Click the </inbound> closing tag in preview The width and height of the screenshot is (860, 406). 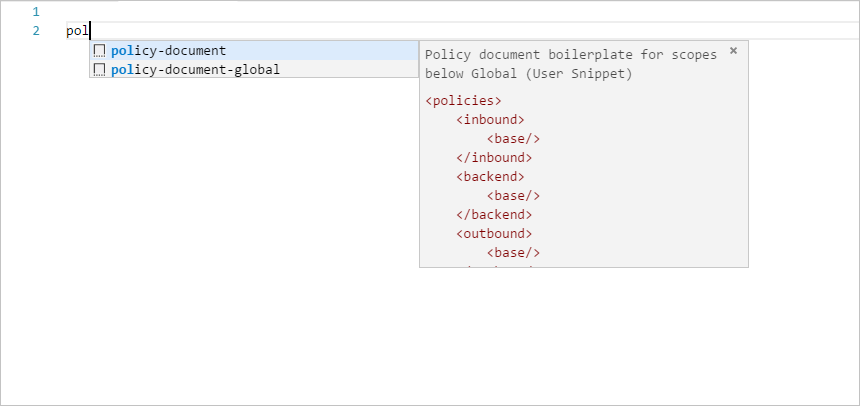494,157
